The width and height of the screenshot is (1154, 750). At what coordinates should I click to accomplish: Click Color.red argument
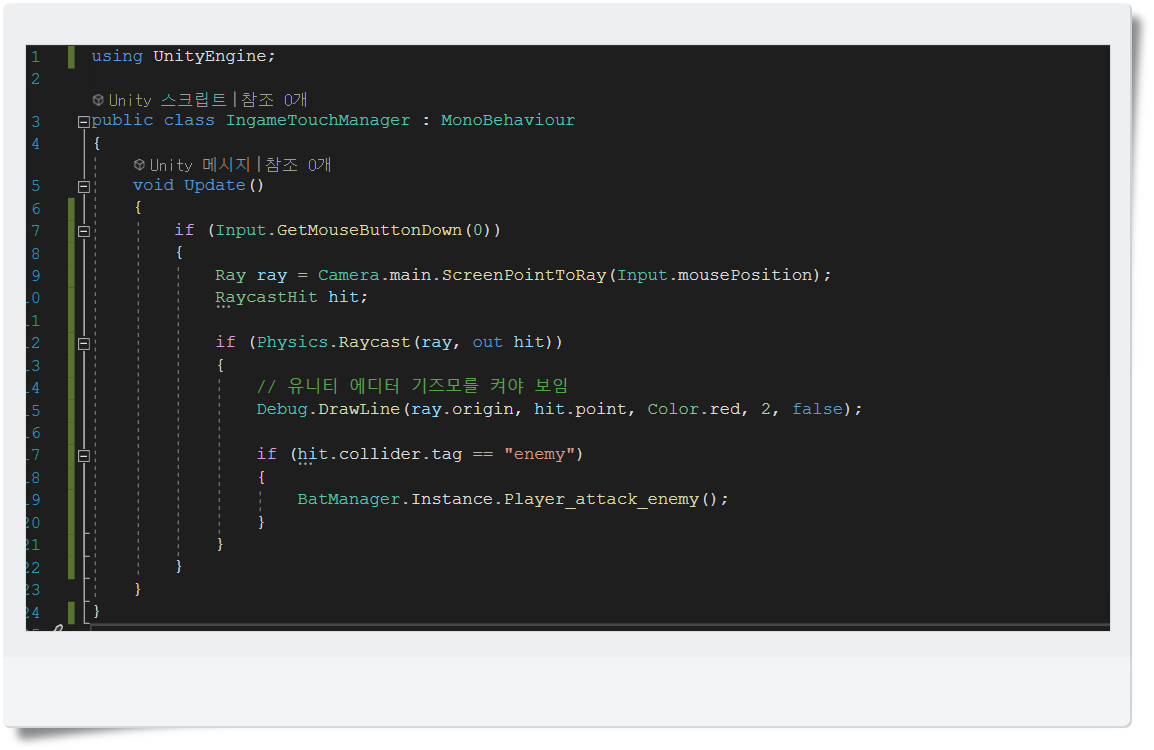pyautogui.click(x=693, y=409)
